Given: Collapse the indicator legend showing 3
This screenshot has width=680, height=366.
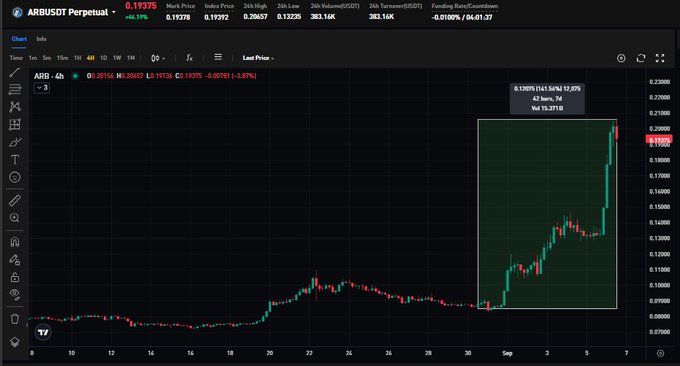Looking at the screenshot, I should [42, 88].
